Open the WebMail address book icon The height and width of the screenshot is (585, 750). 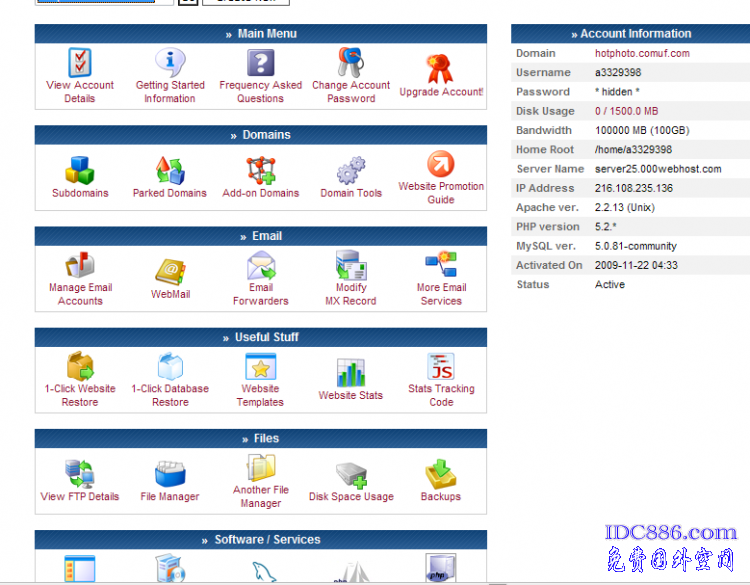[x=170, y=271]
